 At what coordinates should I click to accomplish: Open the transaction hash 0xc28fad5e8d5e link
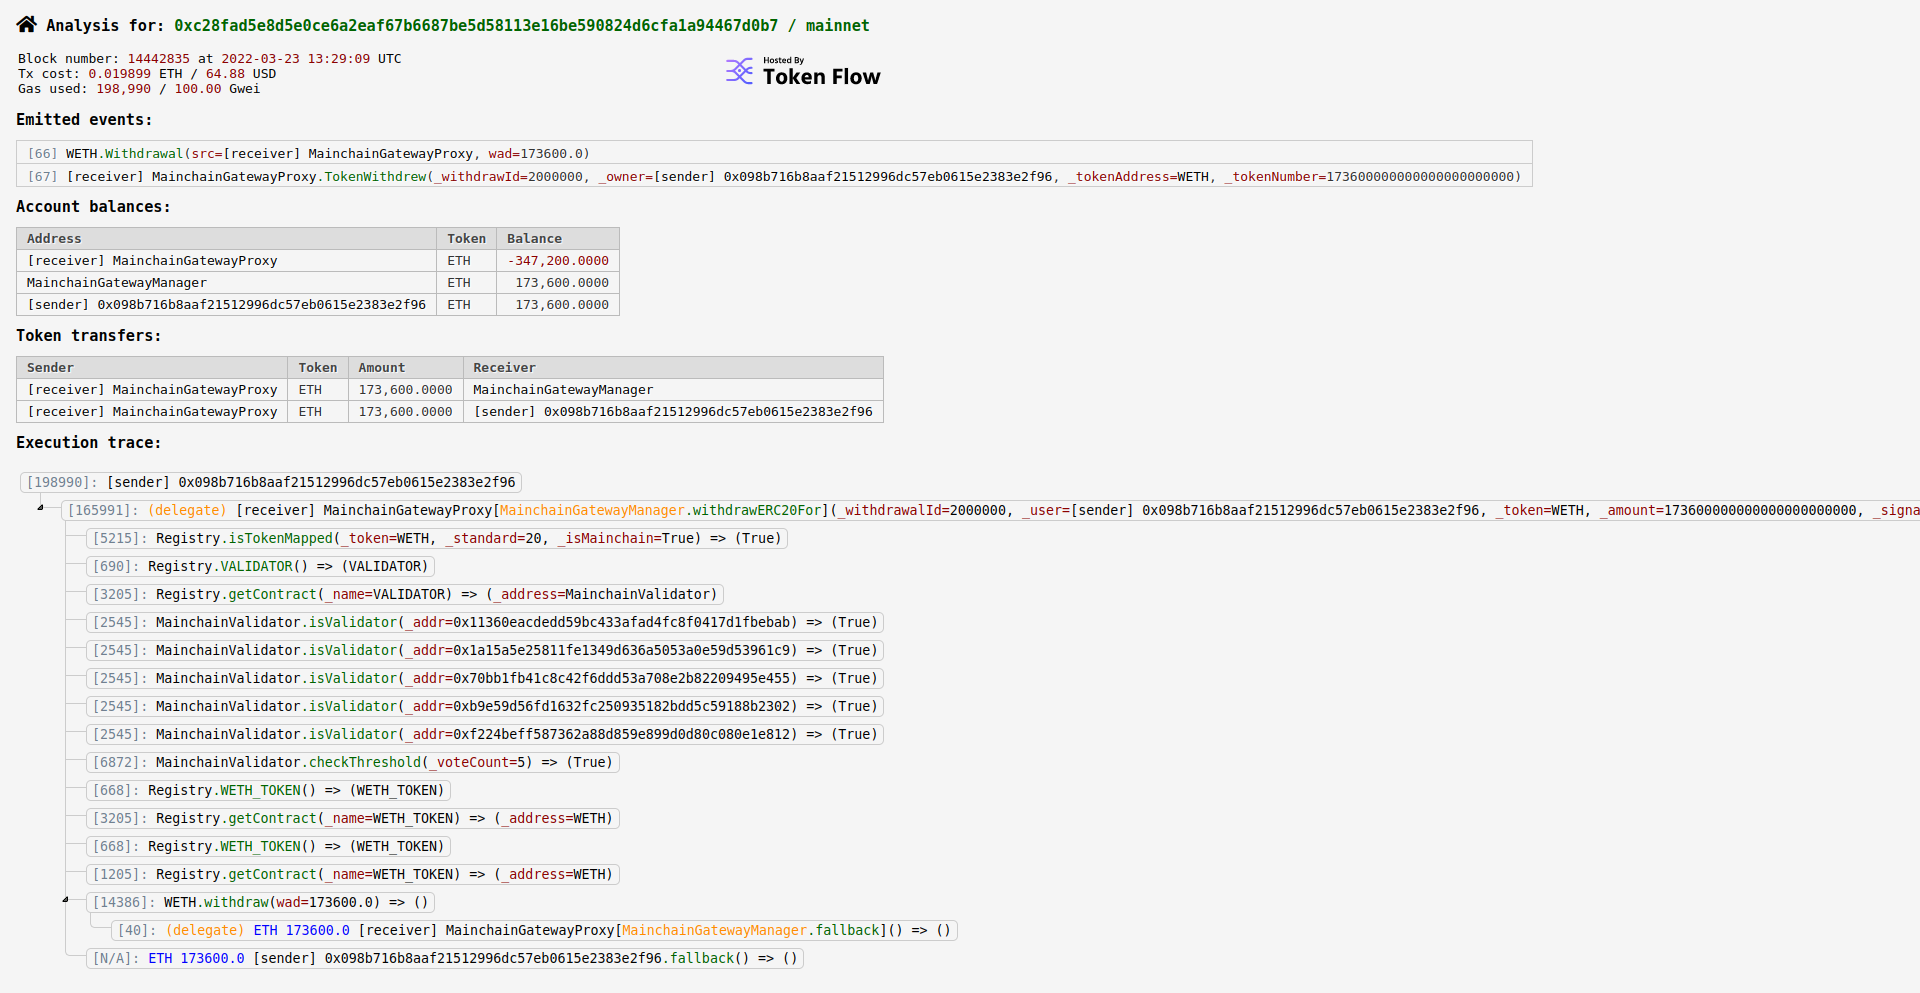tap(476, 25)
